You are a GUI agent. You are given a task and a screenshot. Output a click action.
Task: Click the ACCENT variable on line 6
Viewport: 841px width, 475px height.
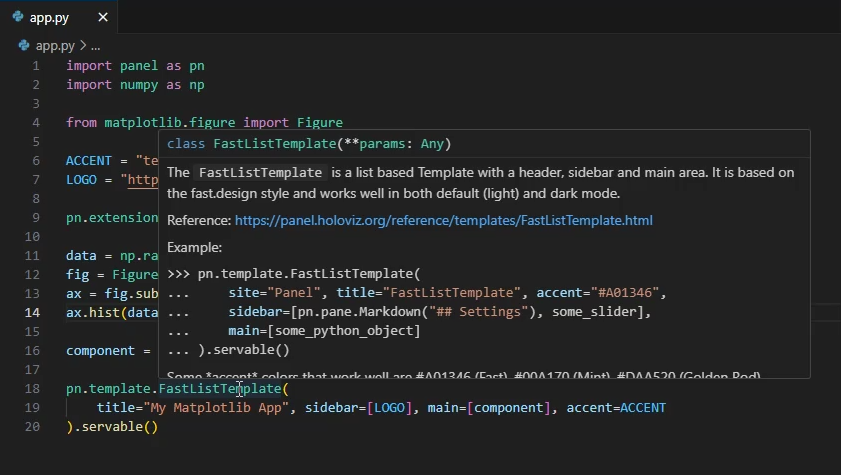click(89, 161)
